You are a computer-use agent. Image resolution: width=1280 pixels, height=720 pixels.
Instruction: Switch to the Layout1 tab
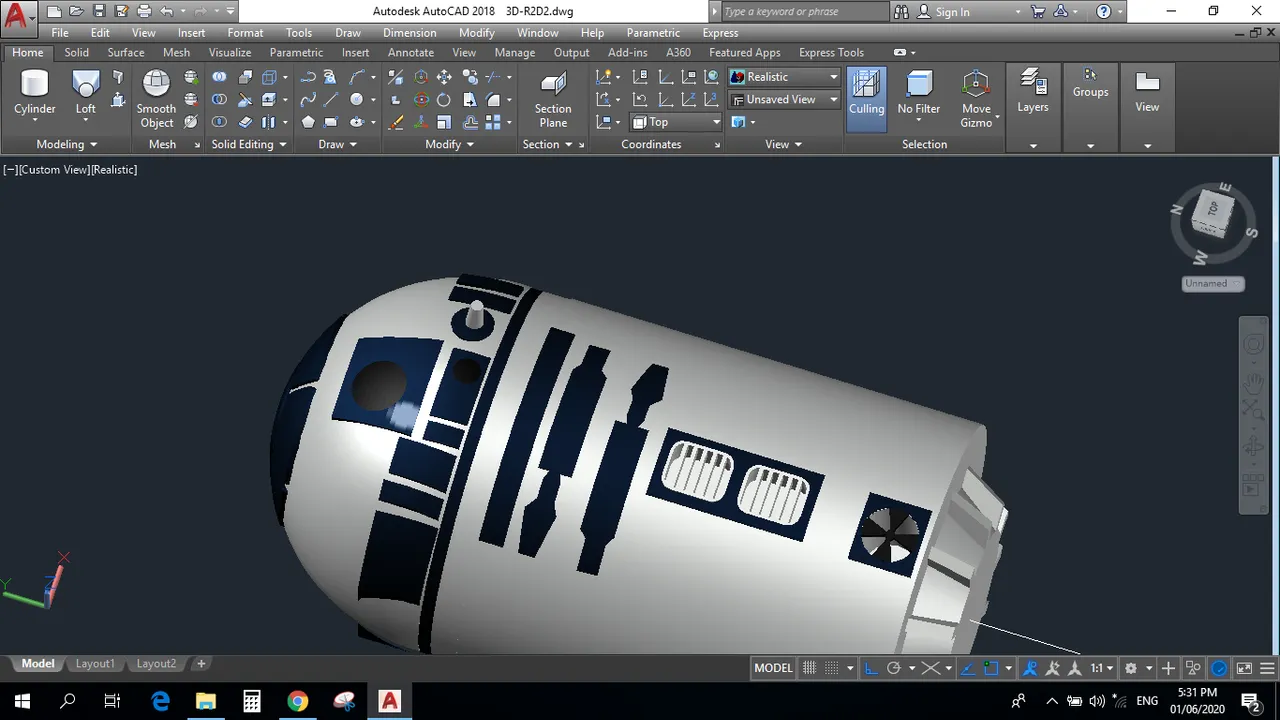[95, 663]
